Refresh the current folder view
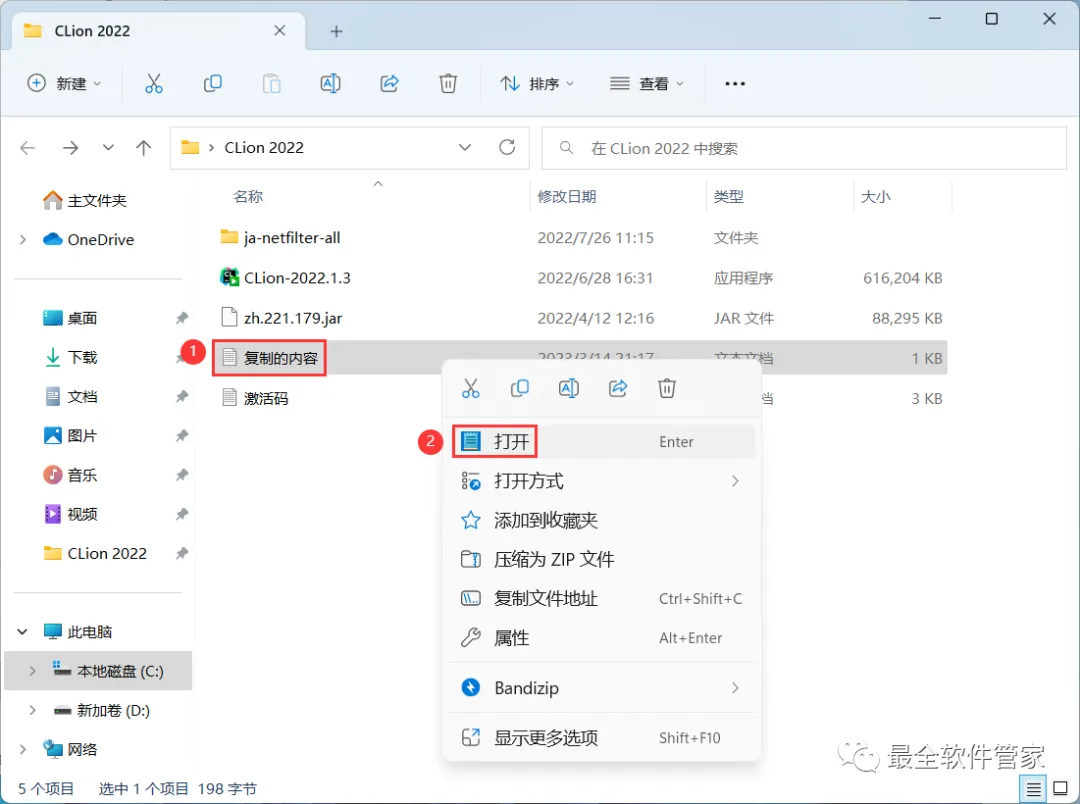Image resolution: width=1080 pixels, height=804 pixels. point(507,147)
